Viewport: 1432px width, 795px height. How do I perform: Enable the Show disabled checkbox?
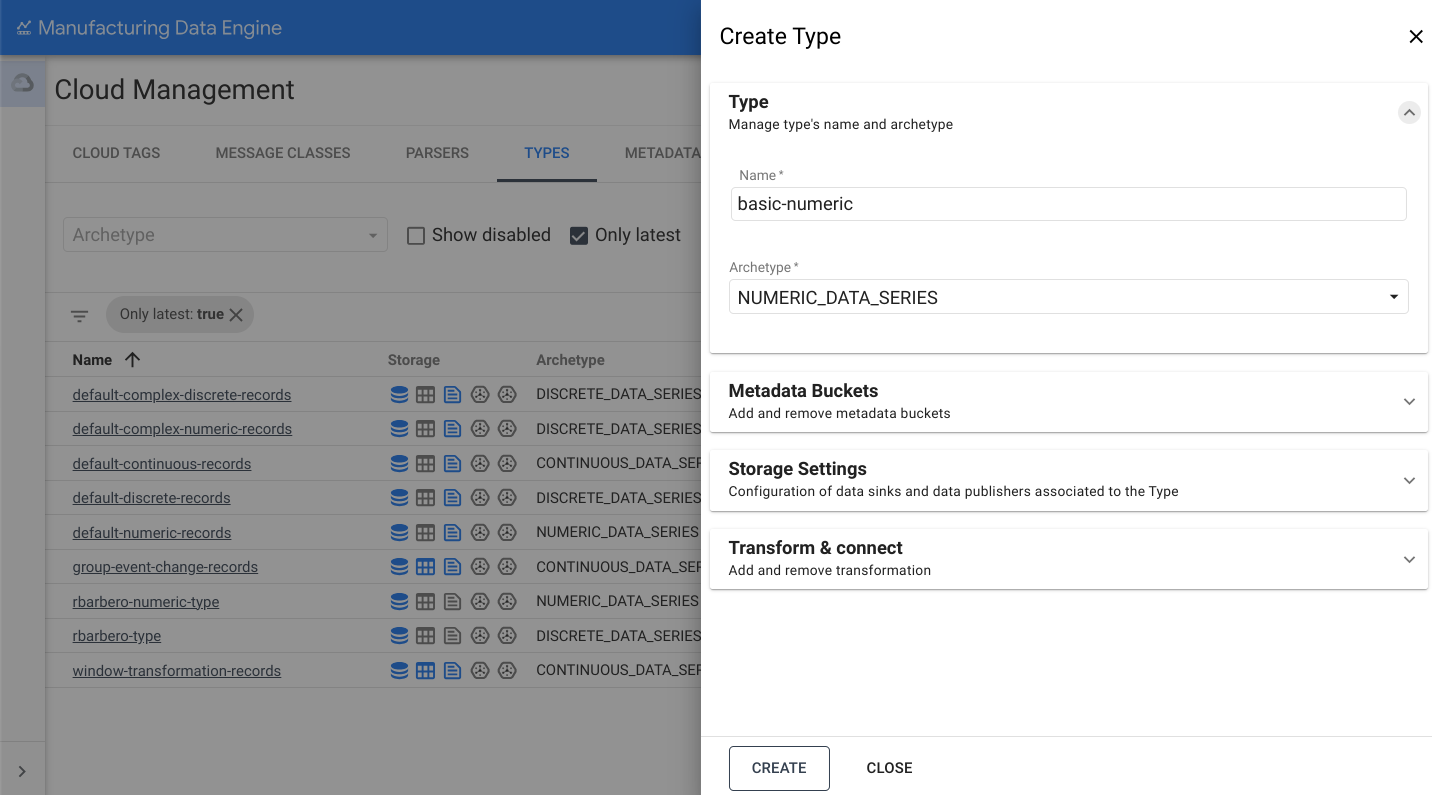tap(416, 236)
